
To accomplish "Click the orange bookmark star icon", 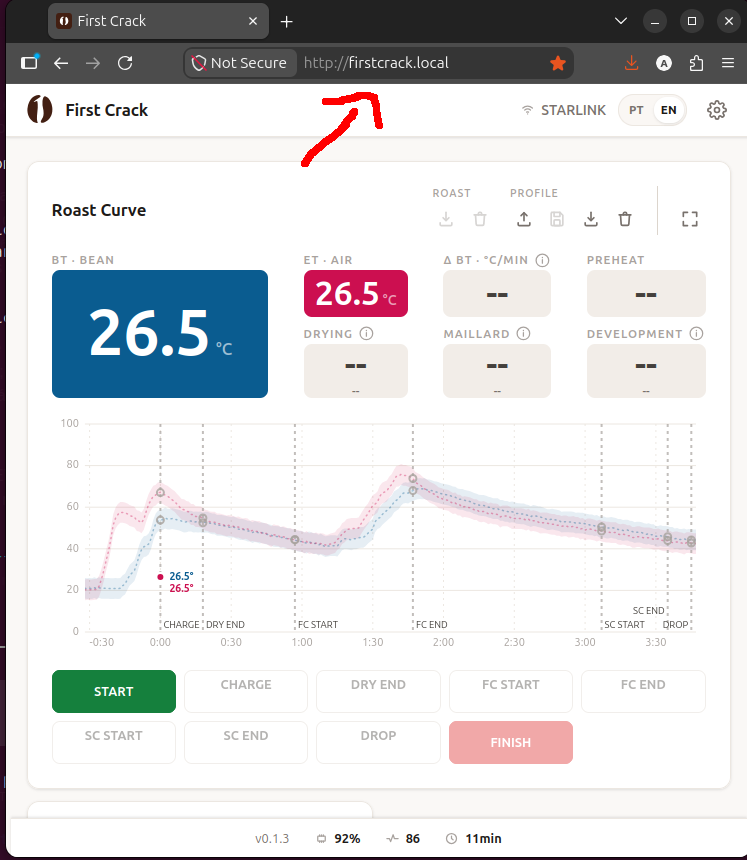I will coord(558,63).
